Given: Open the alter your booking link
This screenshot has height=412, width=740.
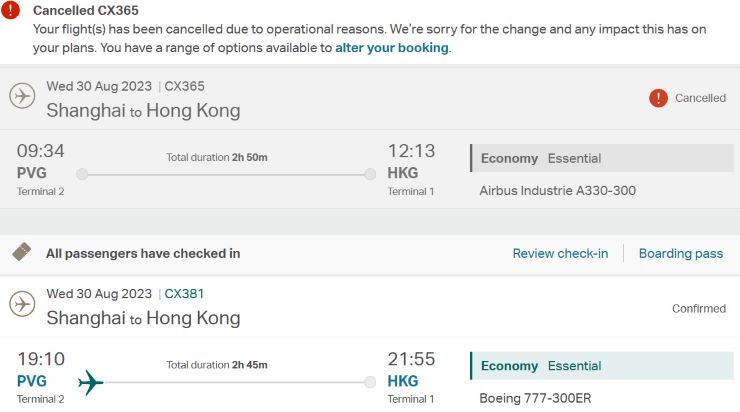Looking at the screenshot, I should pyautogui.click(x=392, y=48).
